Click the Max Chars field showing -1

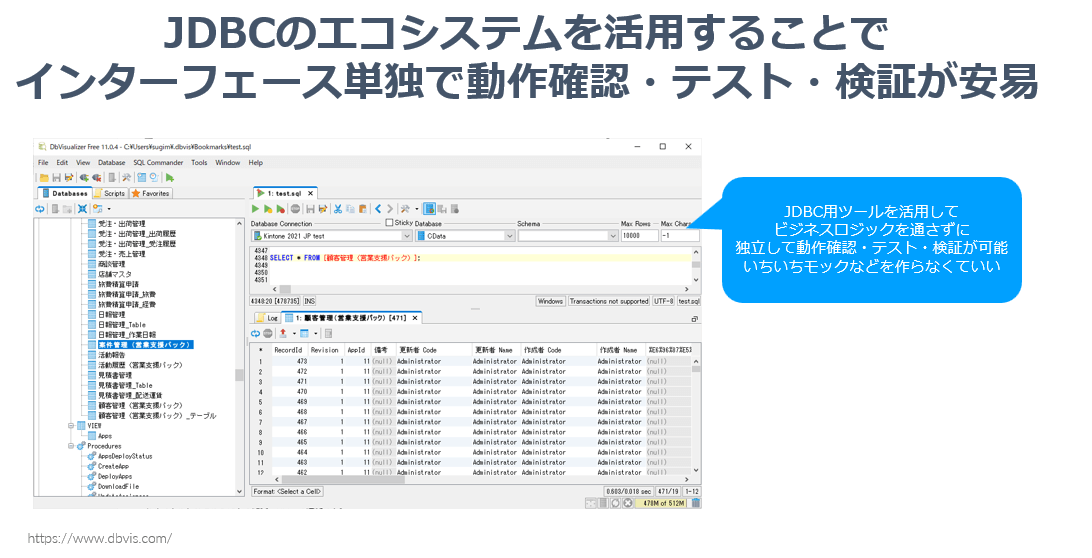tap(679, 236)
